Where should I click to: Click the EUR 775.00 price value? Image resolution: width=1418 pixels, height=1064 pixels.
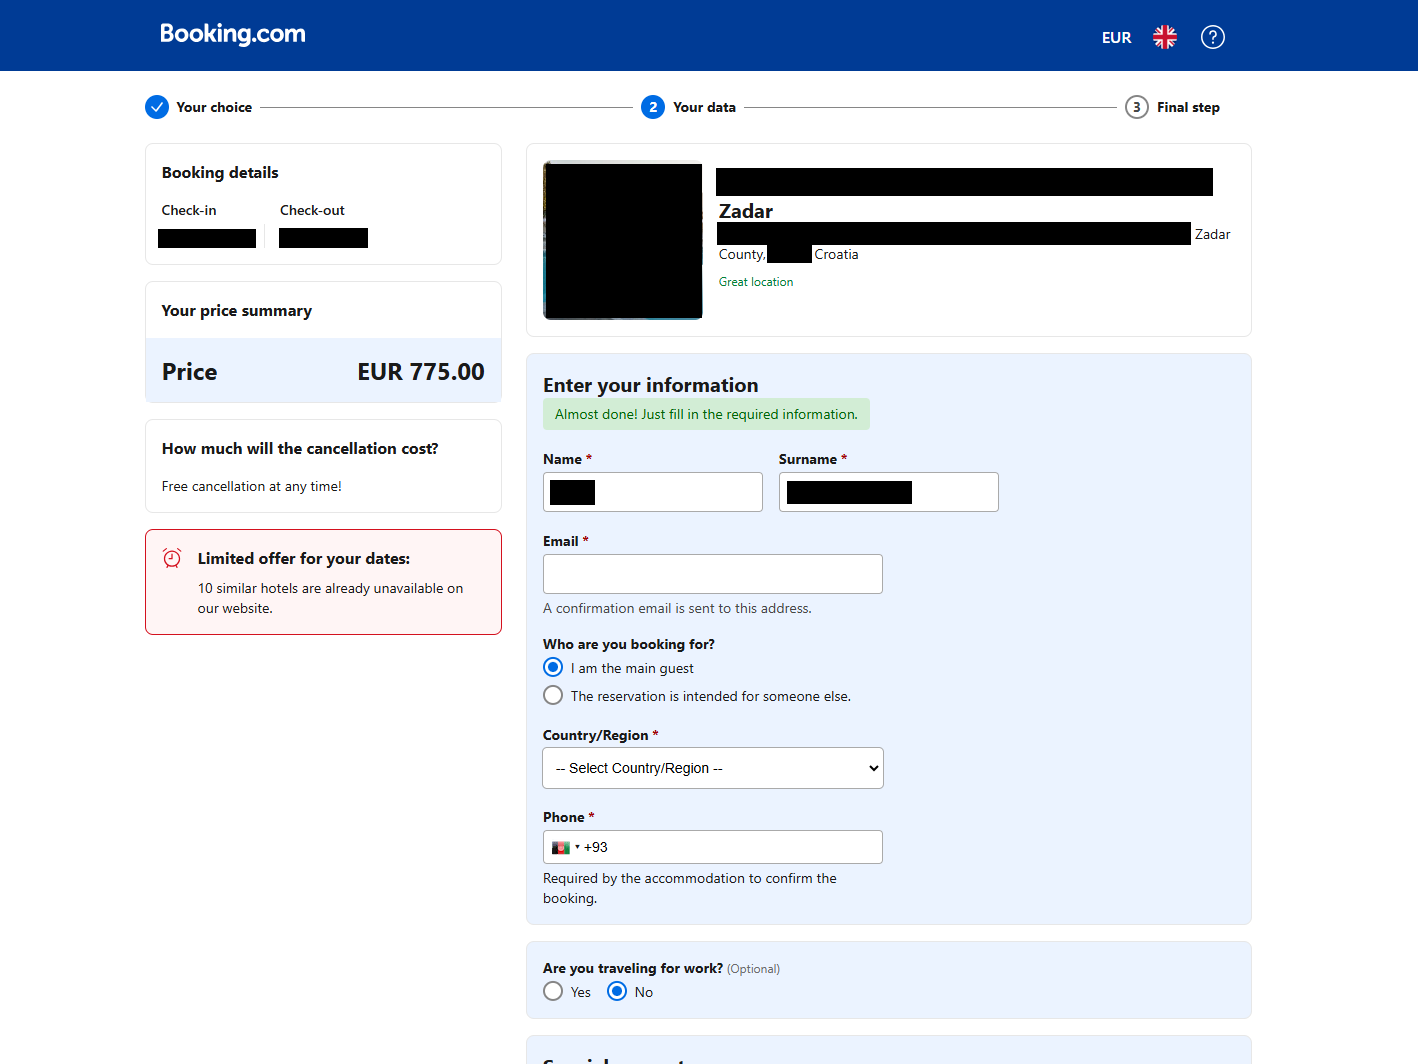[421, 372]
